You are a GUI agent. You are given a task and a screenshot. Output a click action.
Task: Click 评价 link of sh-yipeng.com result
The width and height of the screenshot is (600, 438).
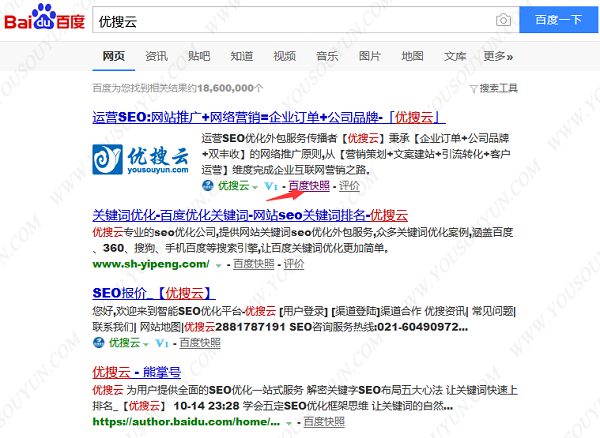[294, 264]
